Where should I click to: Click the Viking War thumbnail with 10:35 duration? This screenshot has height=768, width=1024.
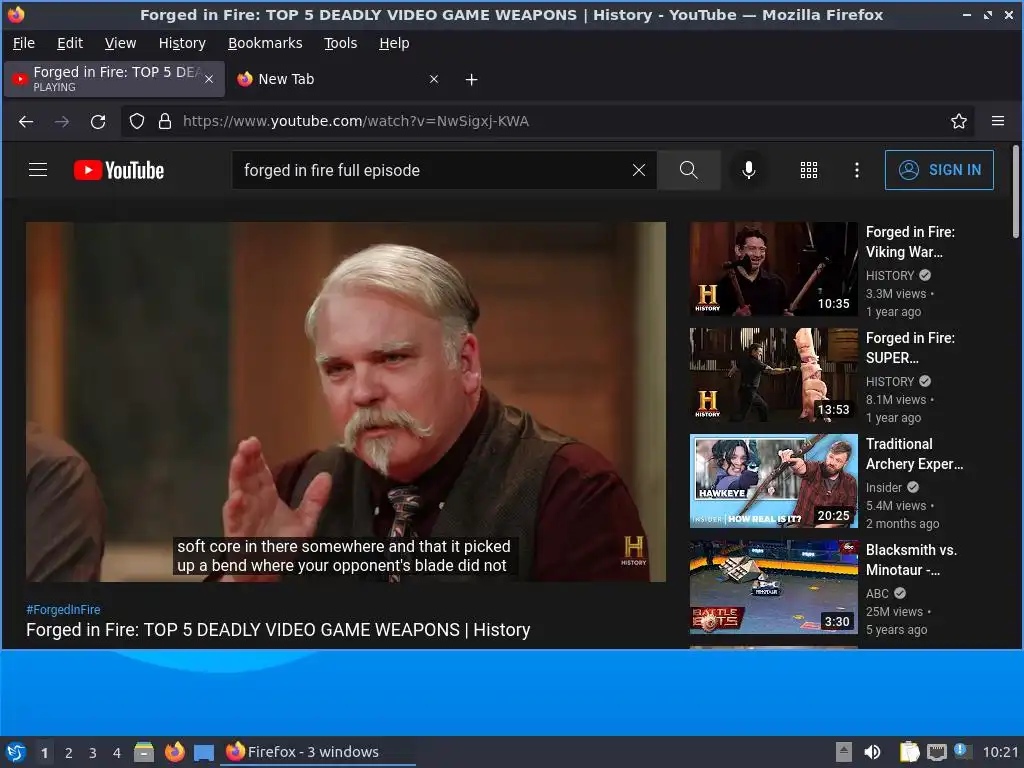click(774, 269)
